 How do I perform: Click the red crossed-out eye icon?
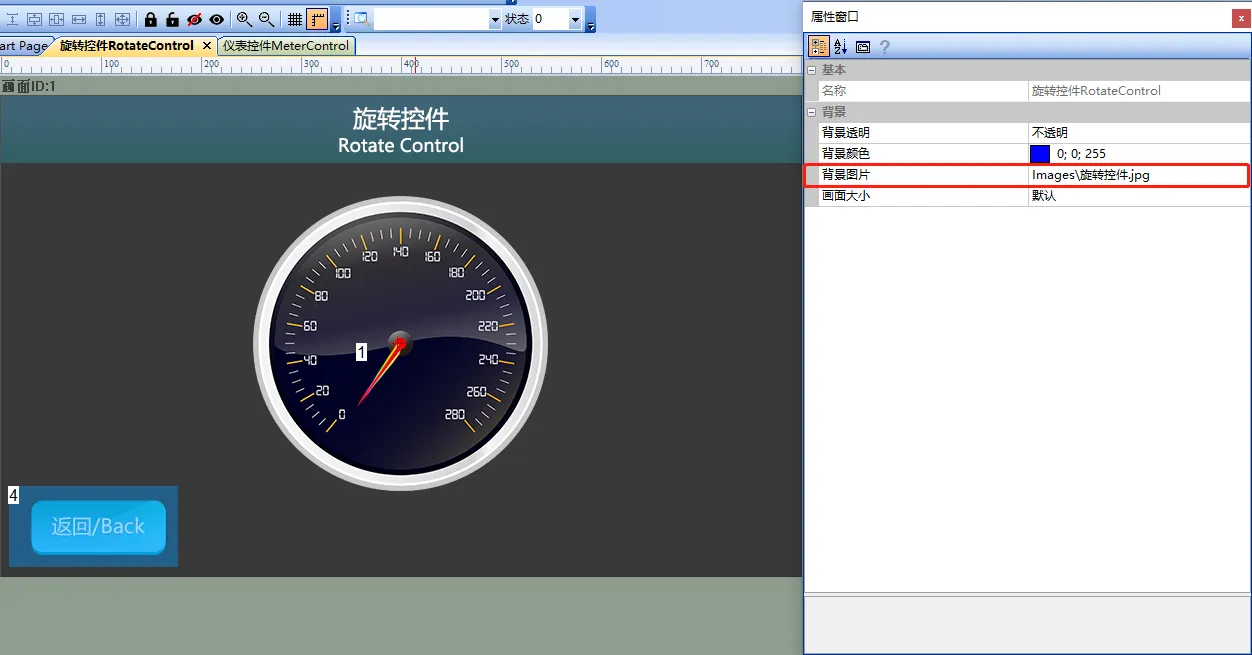195,19
